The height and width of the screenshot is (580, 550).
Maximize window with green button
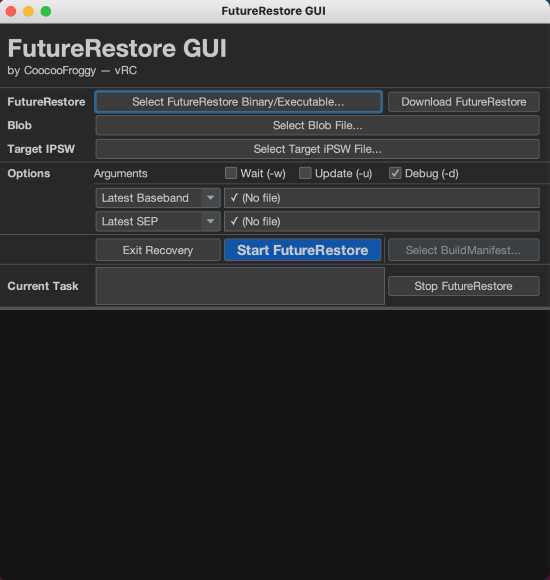(x=46, y=11)
